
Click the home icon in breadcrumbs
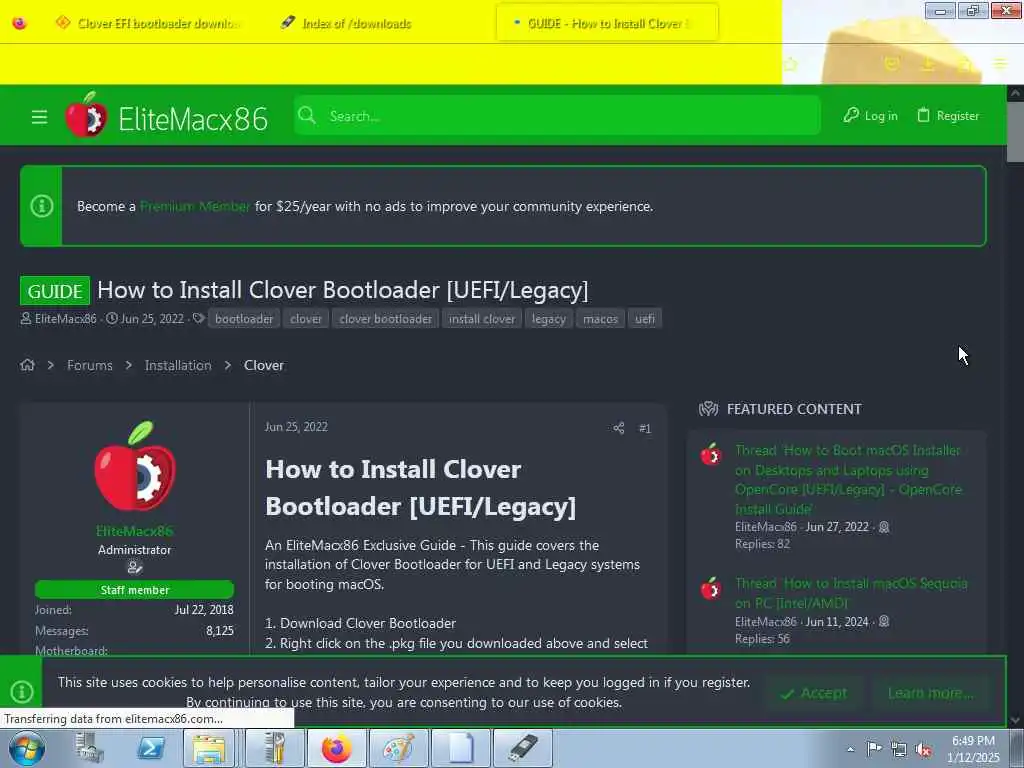(27, 365)
